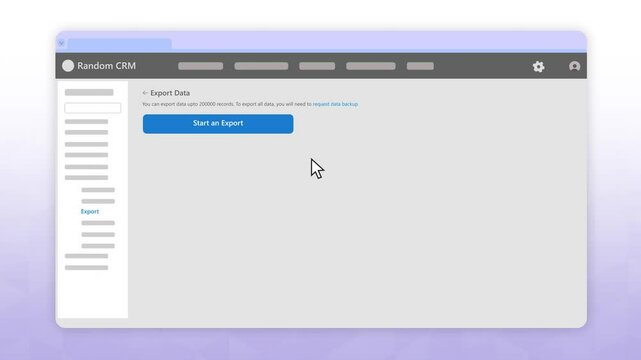Click the Start an Export button

coord(218,124)
